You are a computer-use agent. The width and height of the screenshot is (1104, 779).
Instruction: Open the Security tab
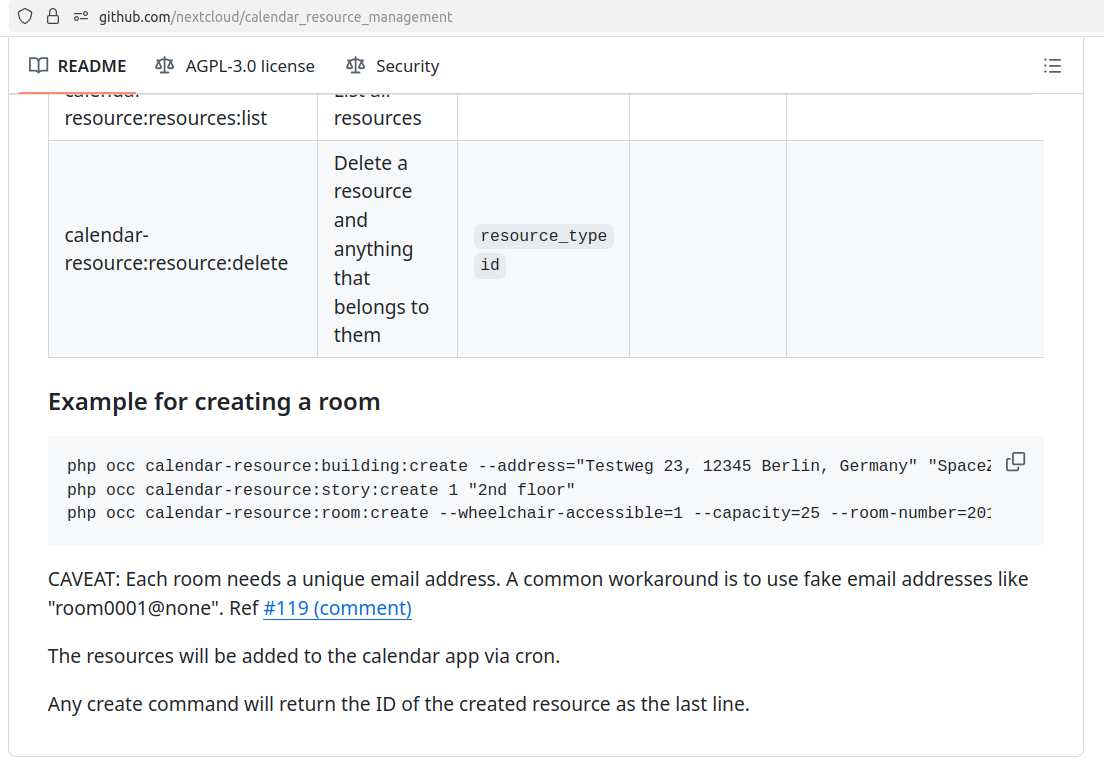(393, 66)
